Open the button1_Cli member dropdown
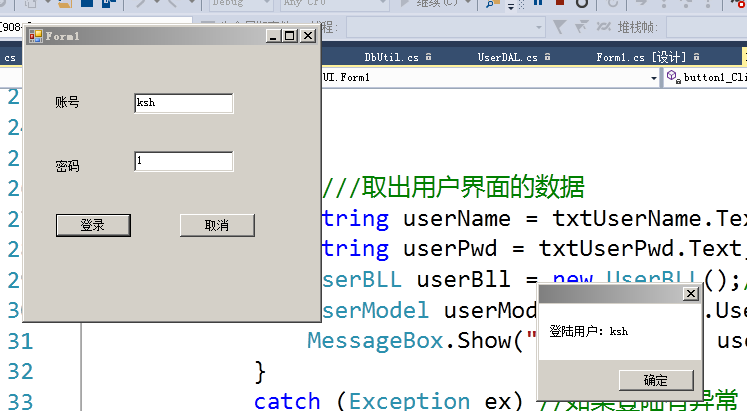The image size is (747, 411). click(x=705, y=77)
